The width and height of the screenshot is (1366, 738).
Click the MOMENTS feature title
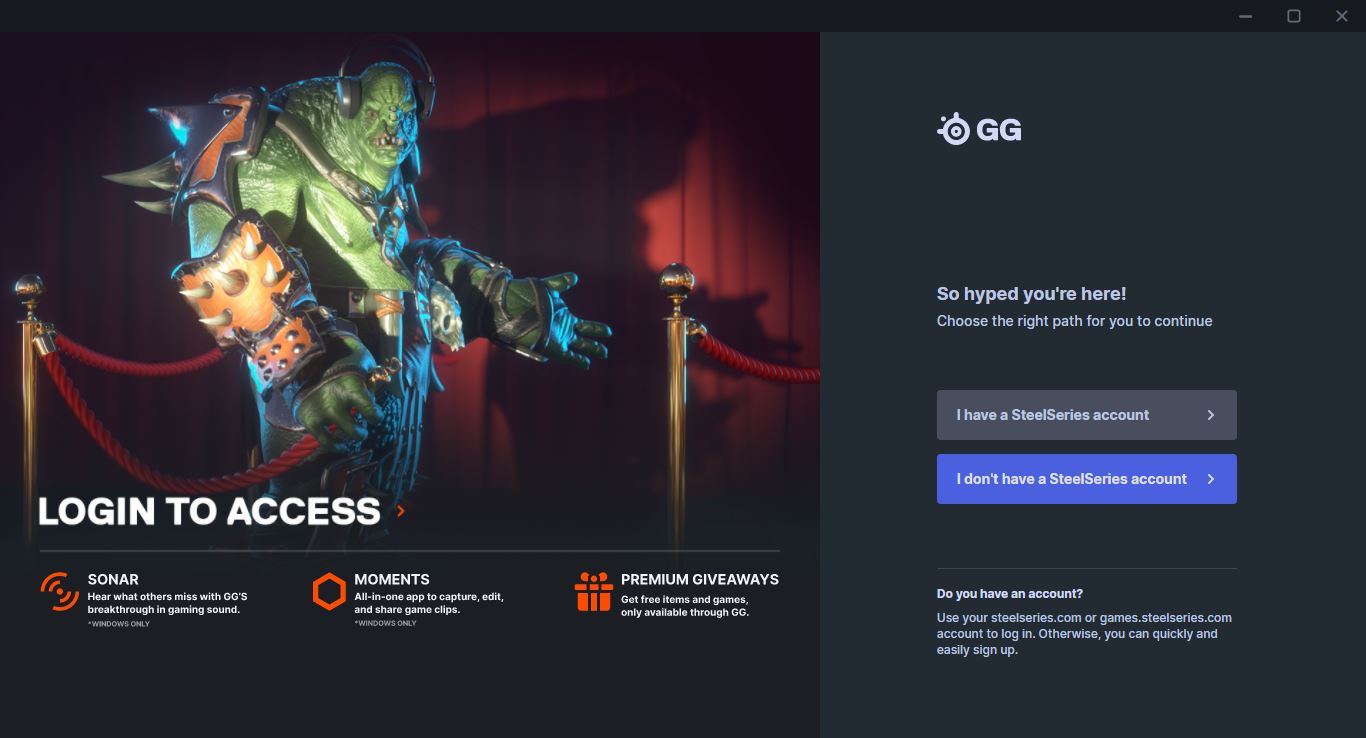pos(392,579)
